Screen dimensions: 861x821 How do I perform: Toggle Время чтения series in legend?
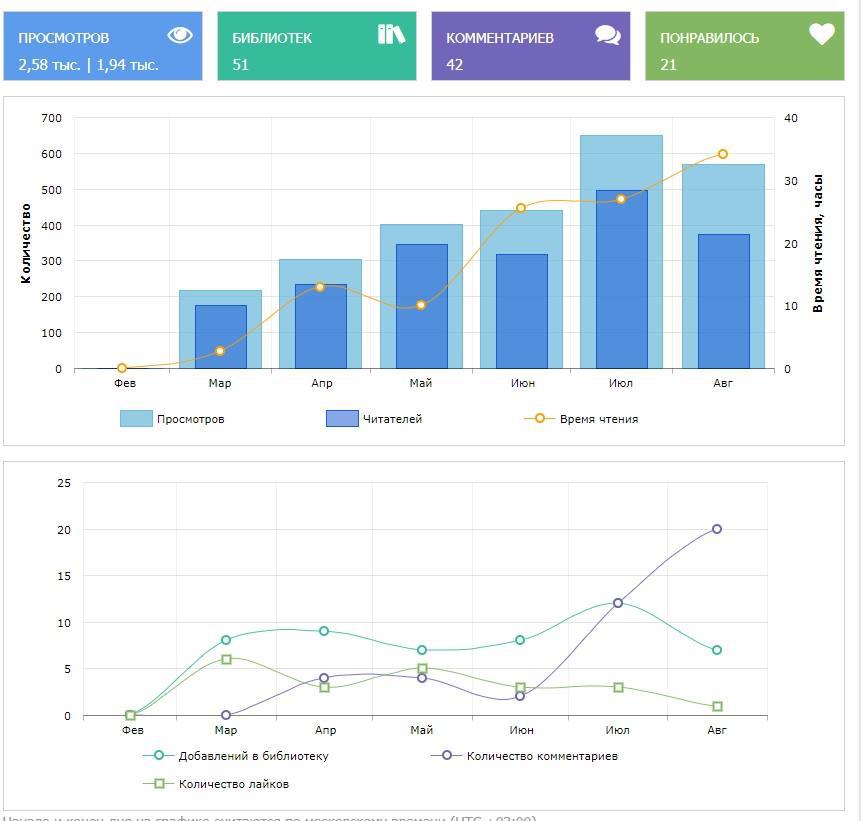[x=598, y=419]
